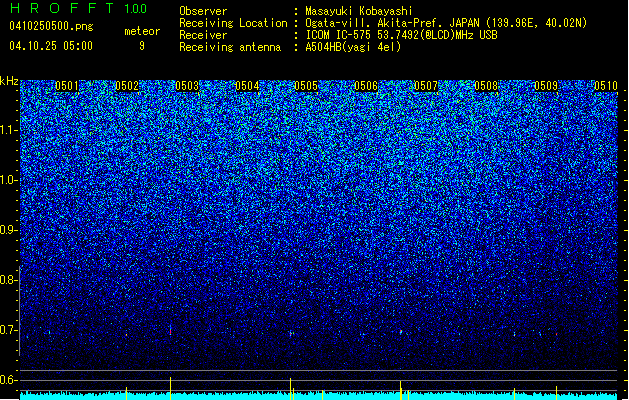
Task: Click the 'Observer' field label
Action: coord(203,11)
